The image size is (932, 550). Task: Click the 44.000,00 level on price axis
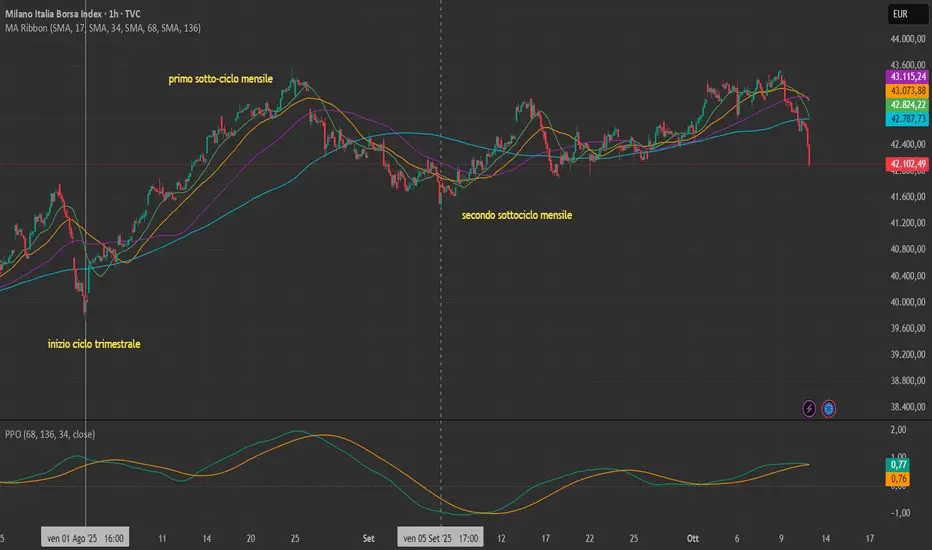point(908,39)
